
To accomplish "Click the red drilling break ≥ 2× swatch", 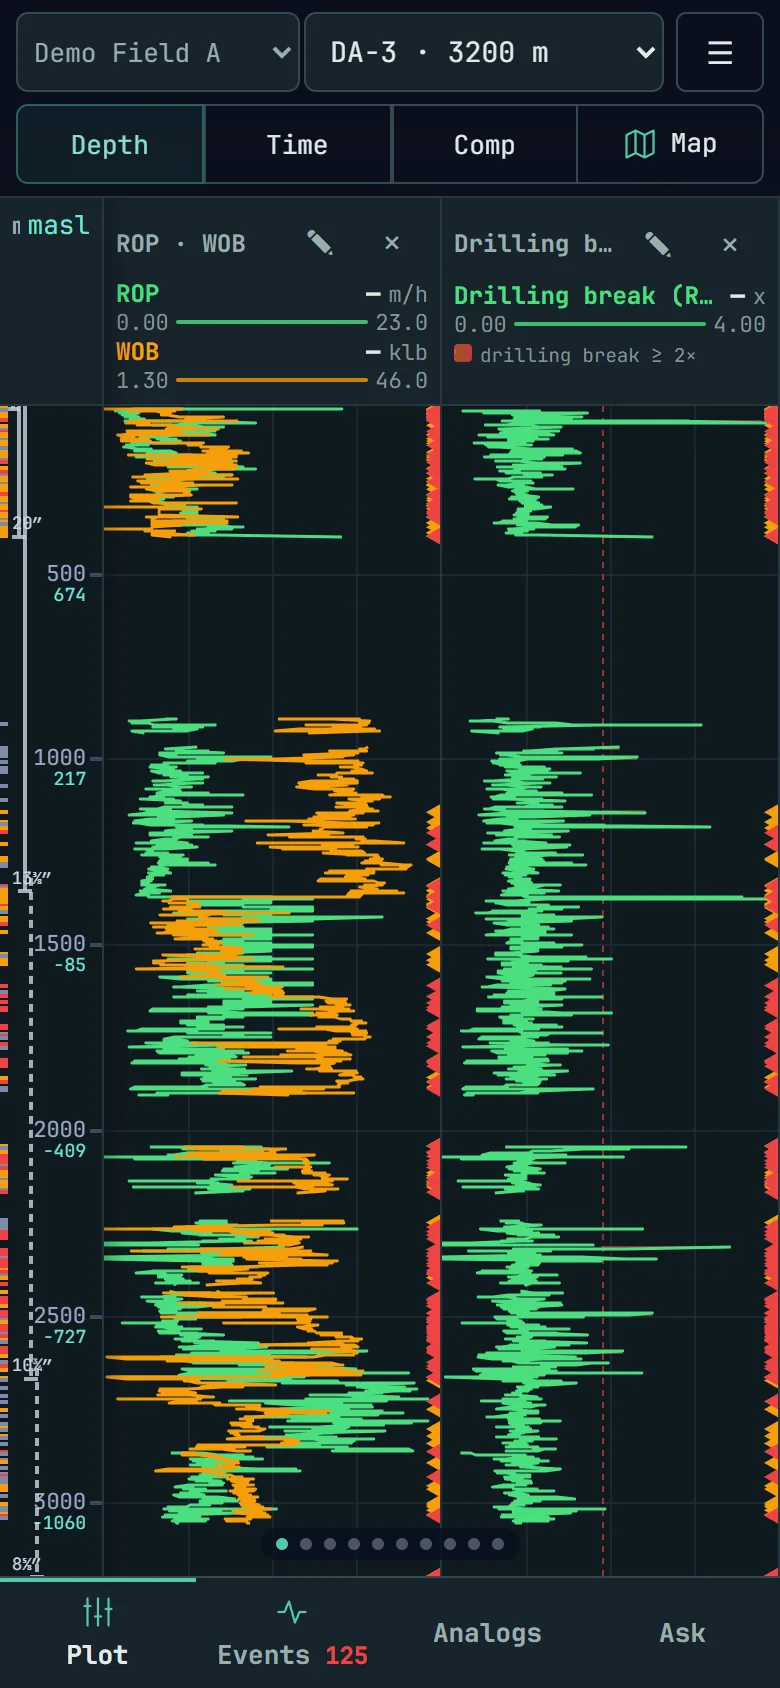I will [463, 353].
